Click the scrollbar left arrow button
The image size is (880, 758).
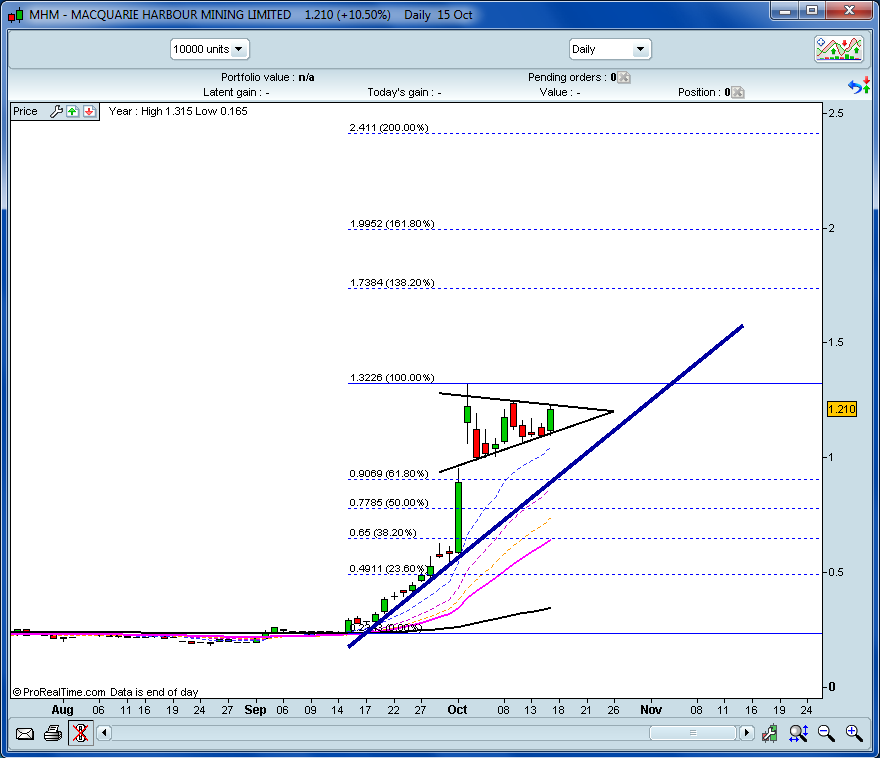(104, 733)
